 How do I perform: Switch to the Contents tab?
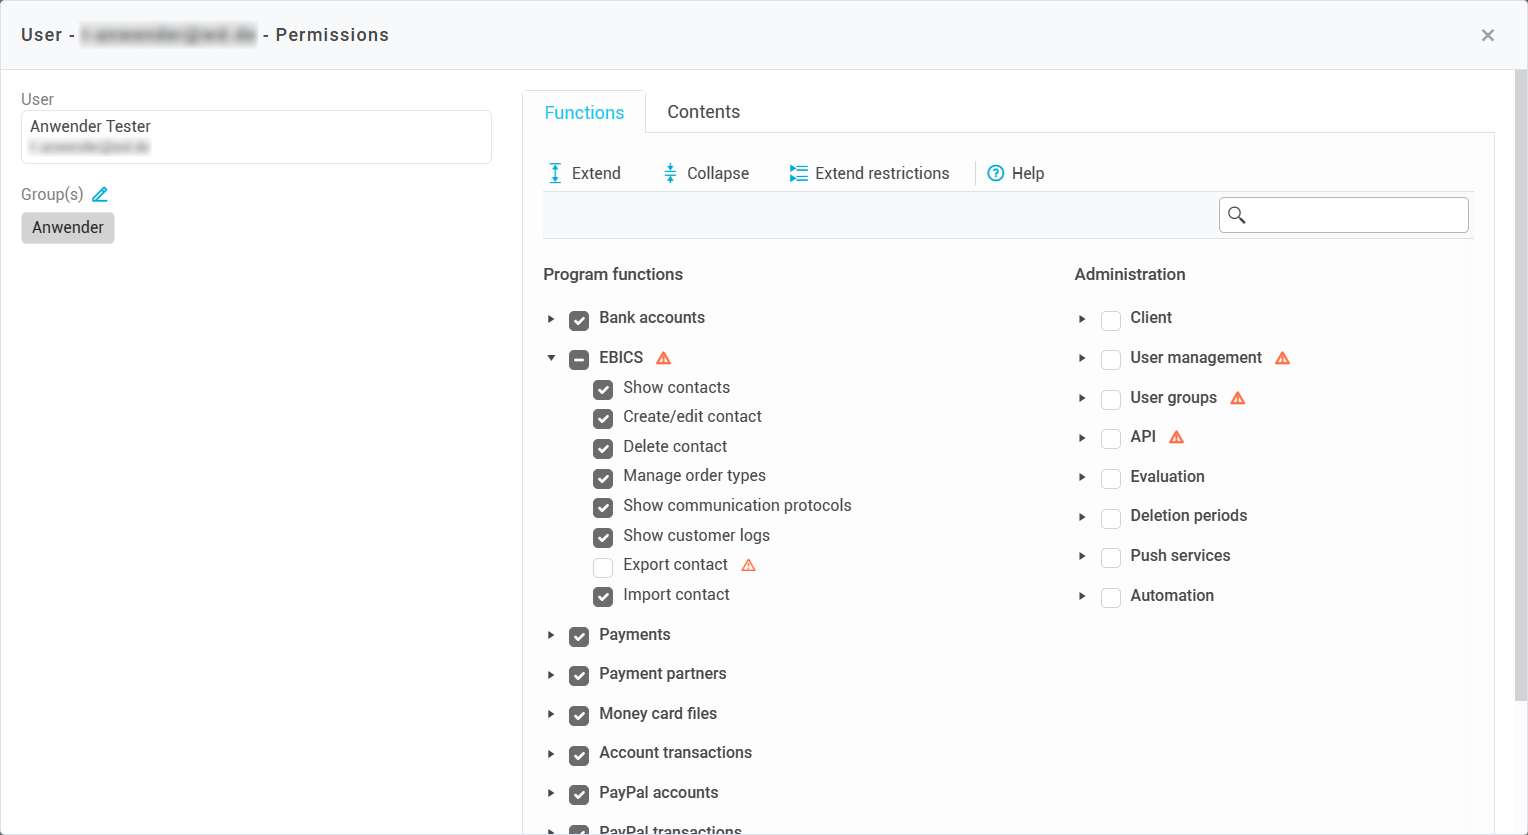tap(703, 112)
